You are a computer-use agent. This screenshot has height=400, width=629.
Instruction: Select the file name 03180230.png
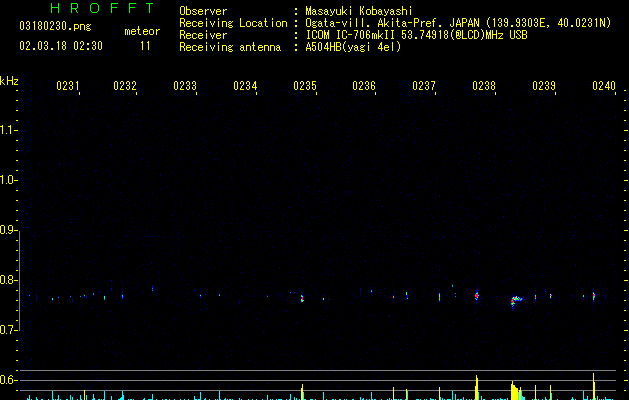coord(55,26)
